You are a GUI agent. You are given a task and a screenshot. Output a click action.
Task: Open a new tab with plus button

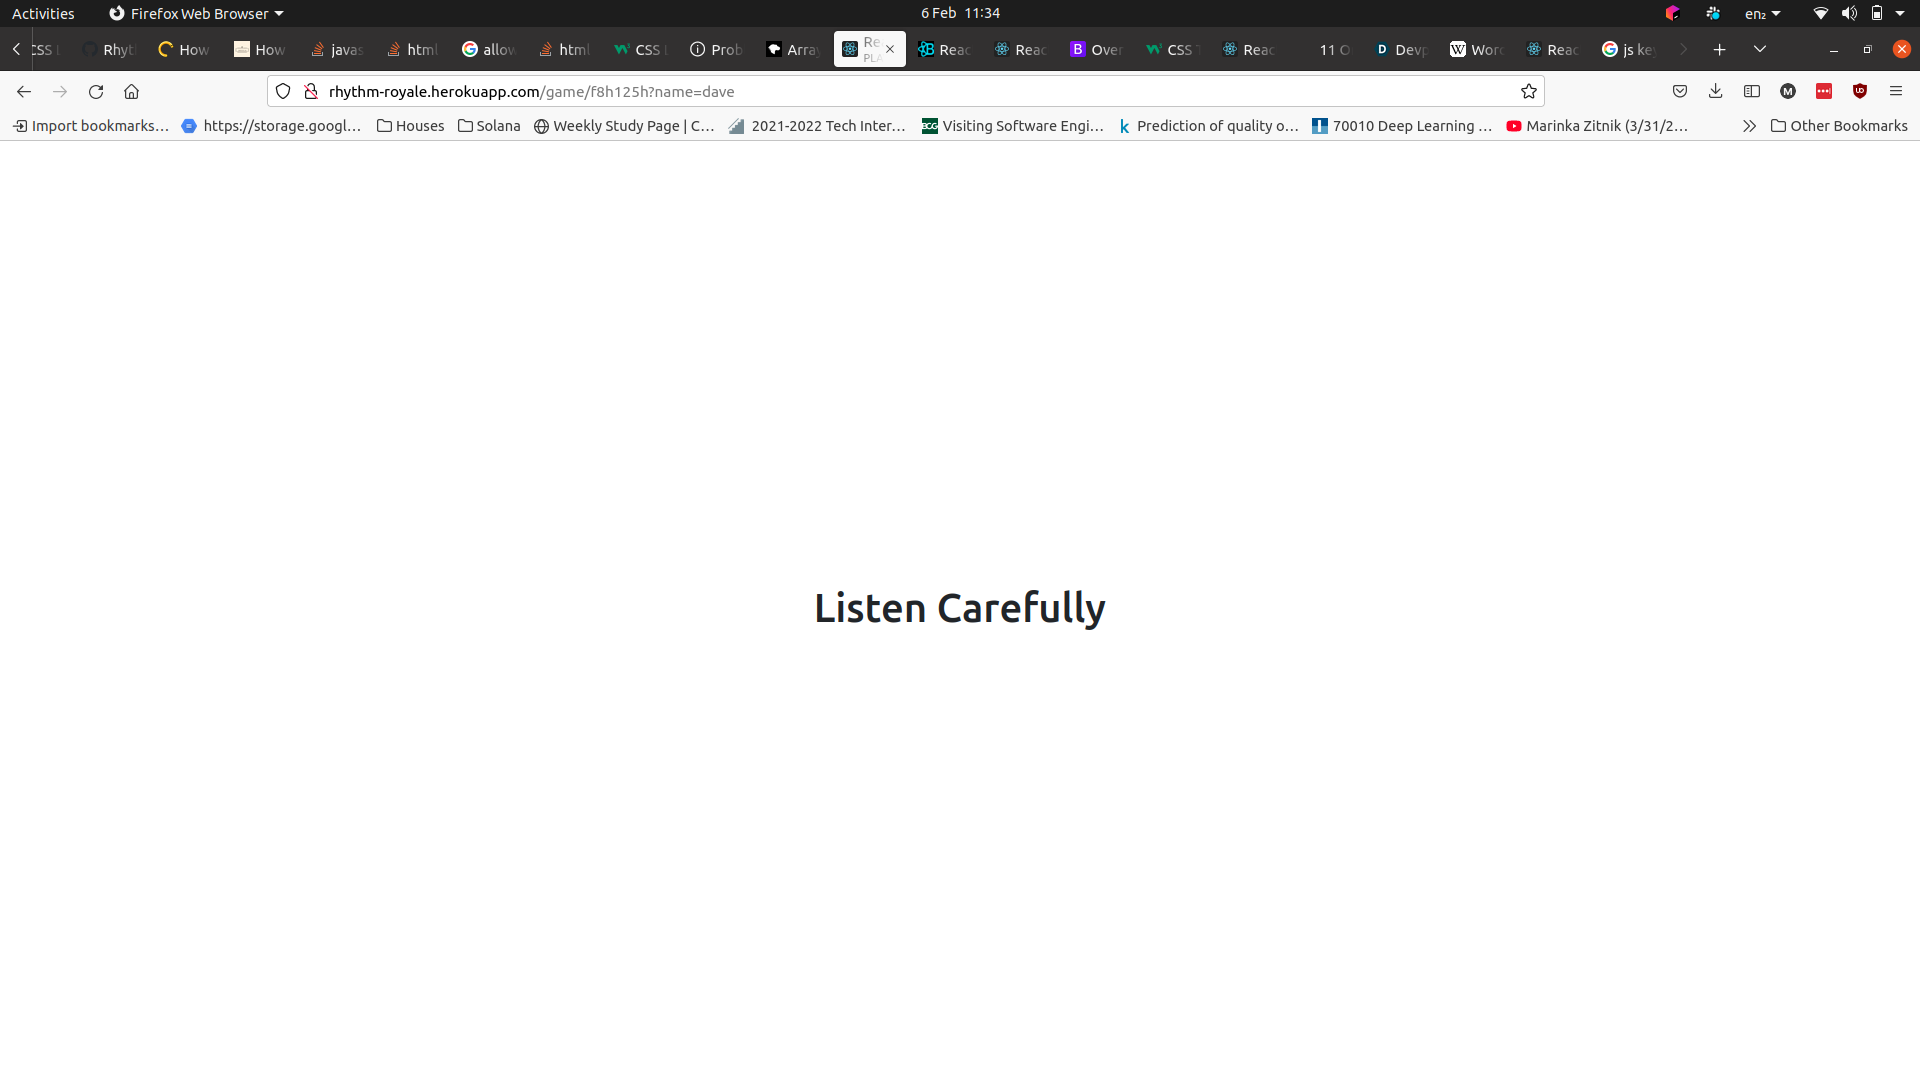click(1720, 49)
